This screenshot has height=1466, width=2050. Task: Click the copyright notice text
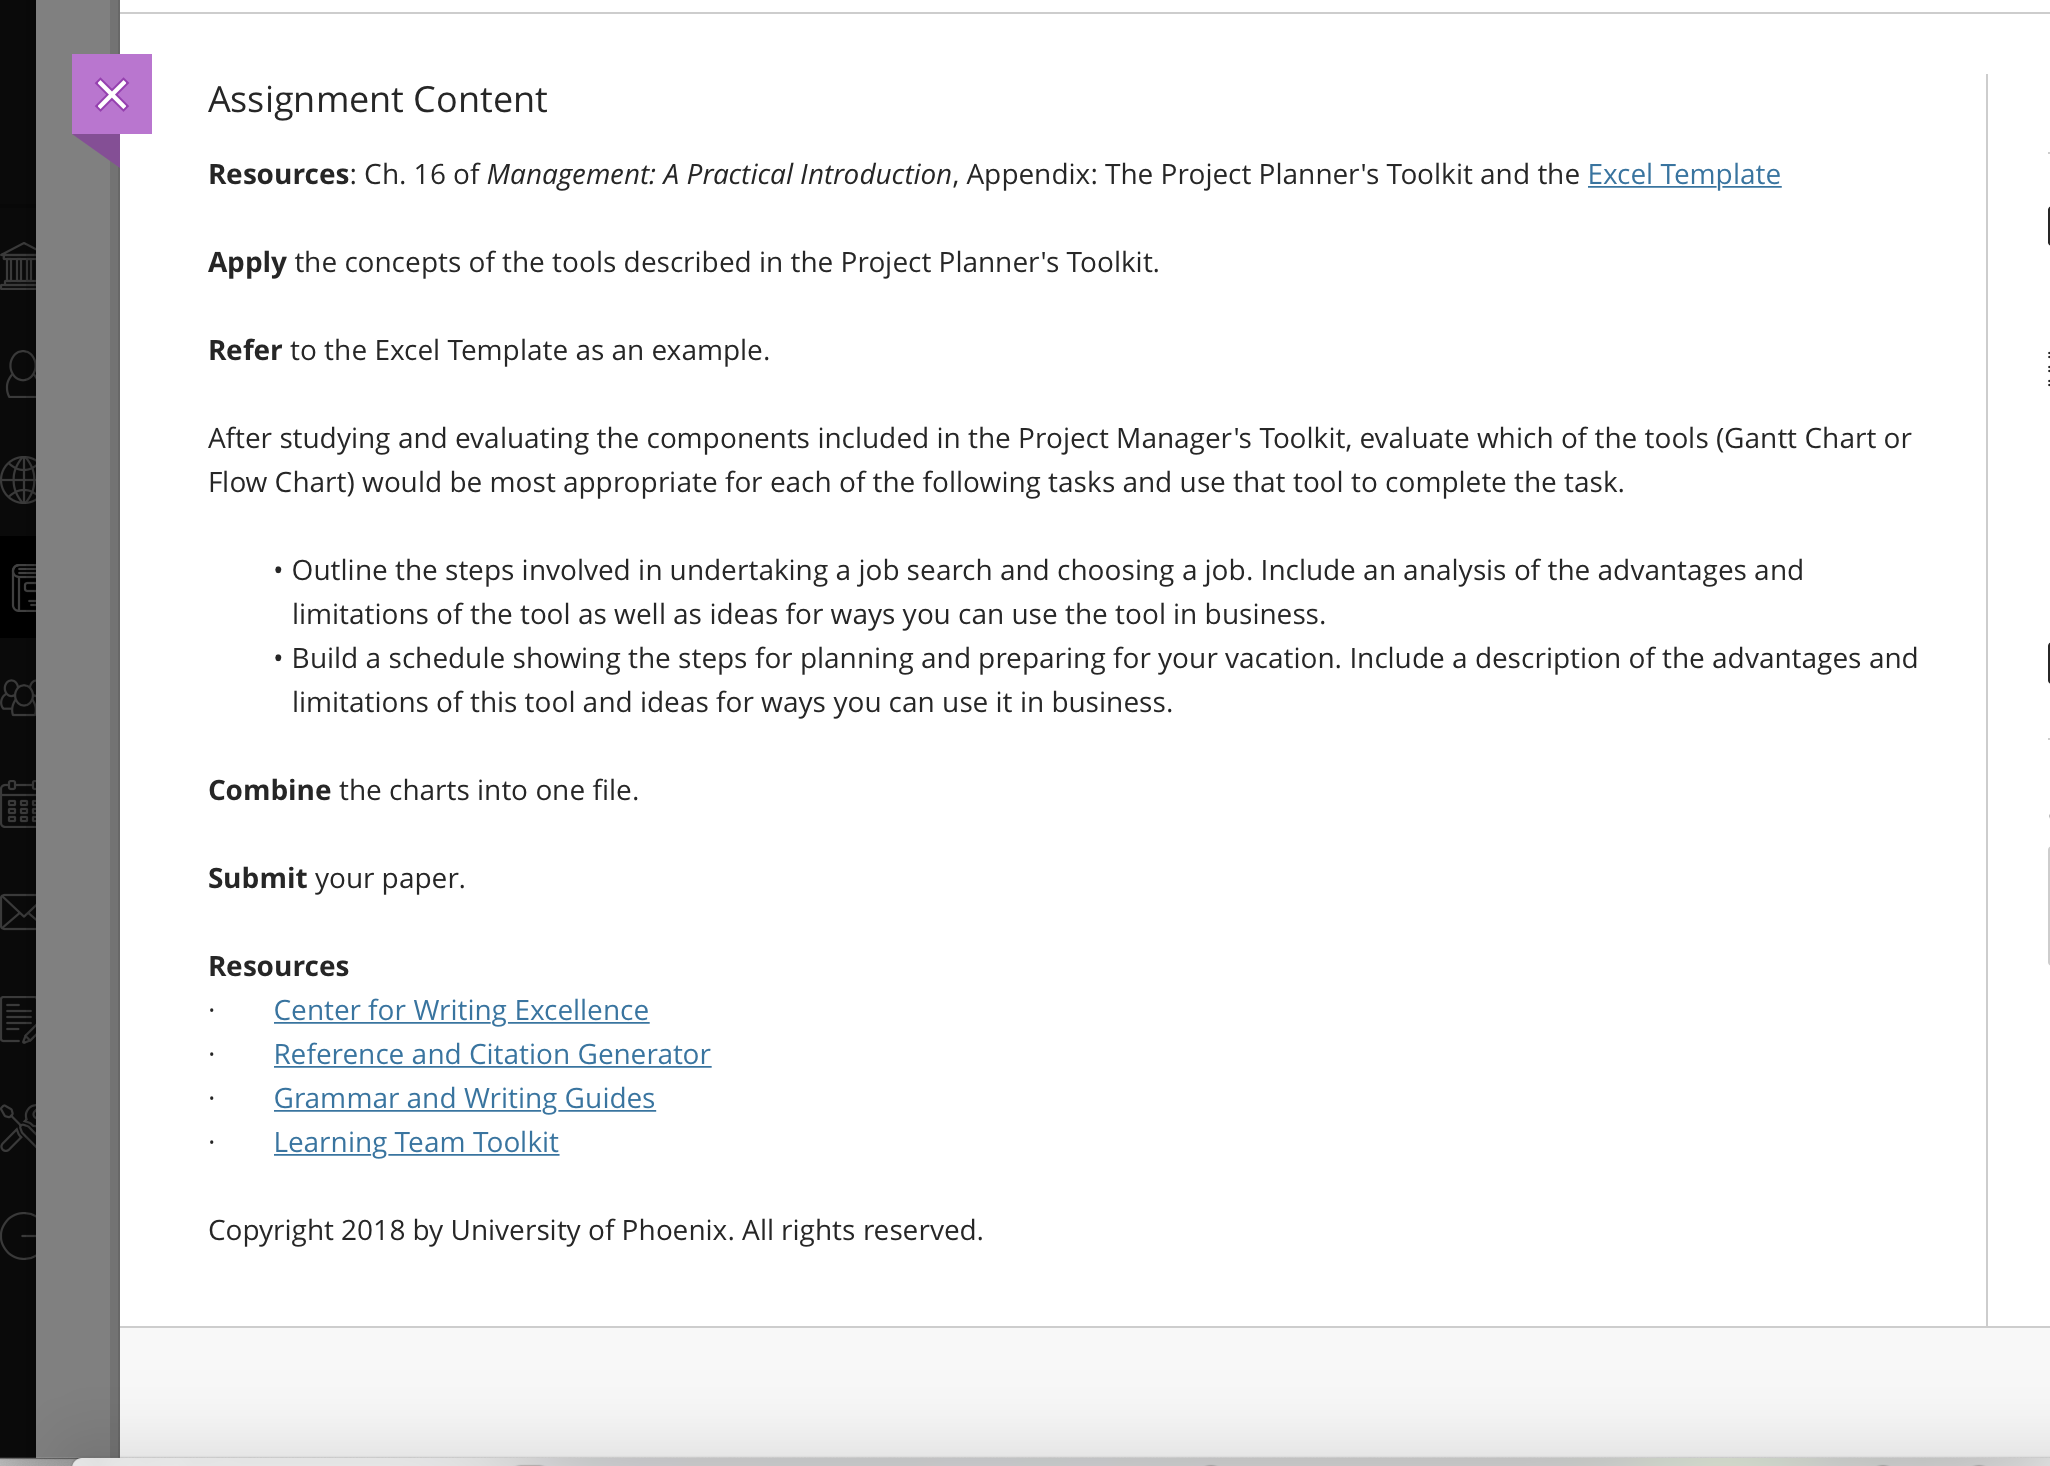pyautogui.click(x=595, y=1230)
